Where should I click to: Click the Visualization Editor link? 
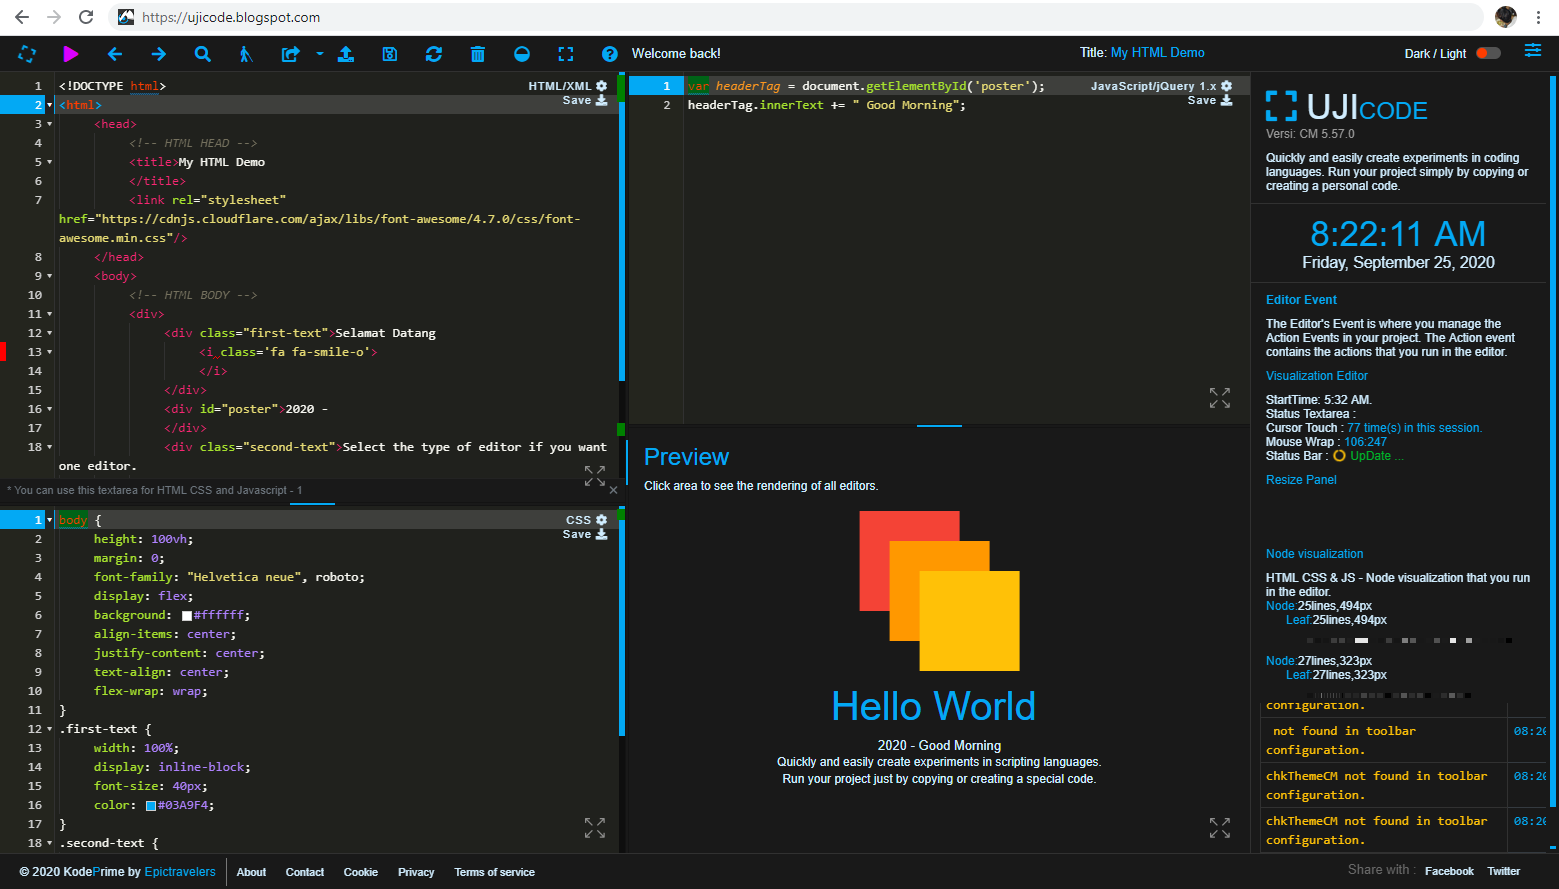pyautogui.click(x=1317, y=376)
